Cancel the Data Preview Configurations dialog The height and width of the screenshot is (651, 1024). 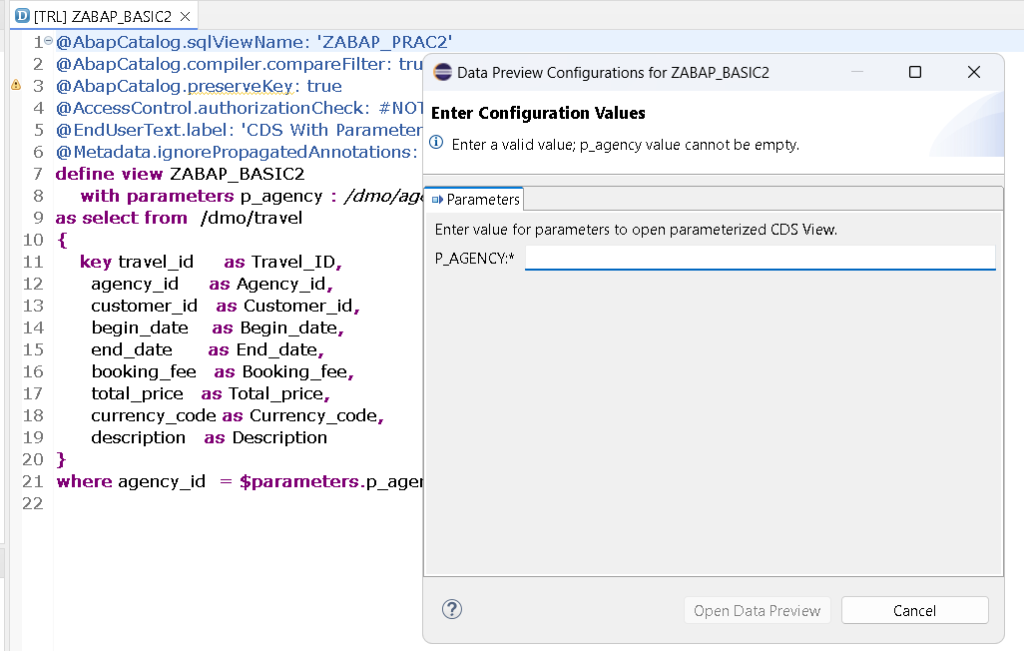pyautogui.click(x=914, y=610)
